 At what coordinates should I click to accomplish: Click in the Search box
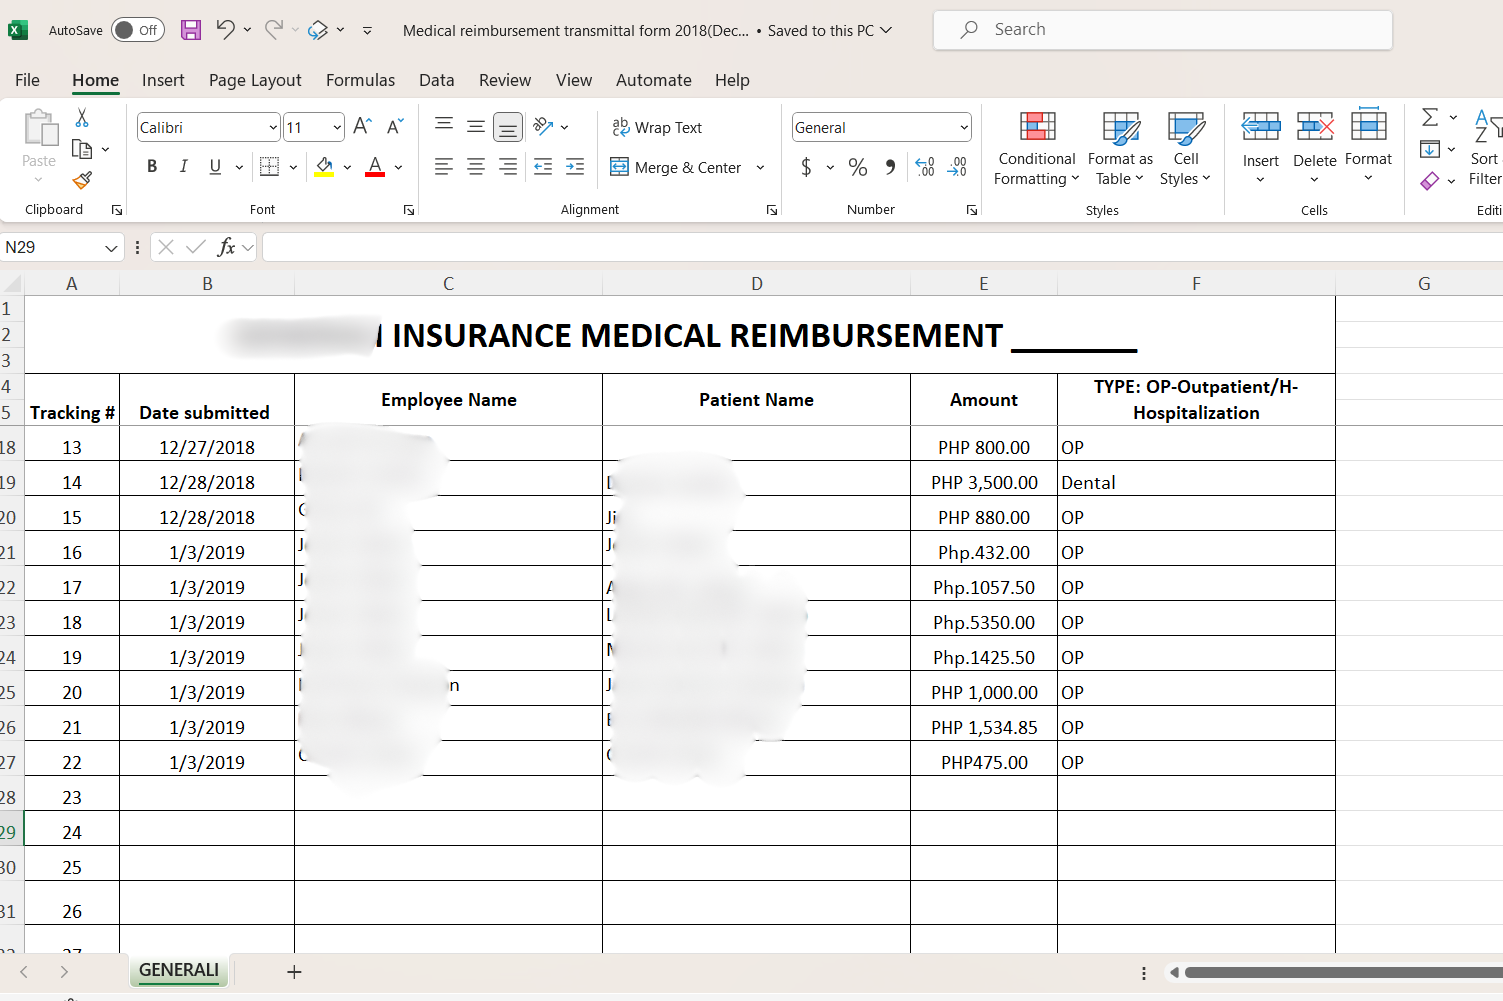point(1162,30)
